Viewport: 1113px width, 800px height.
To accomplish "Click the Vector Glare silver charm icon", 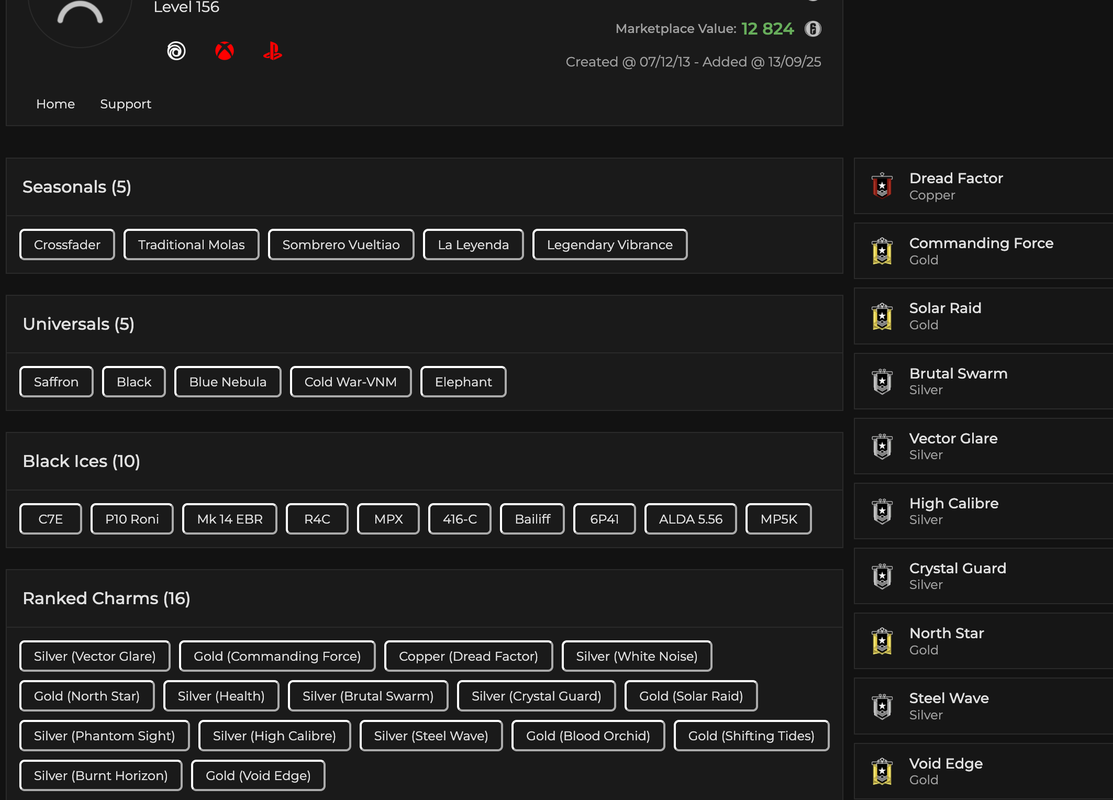I will (x=882, y=446).
